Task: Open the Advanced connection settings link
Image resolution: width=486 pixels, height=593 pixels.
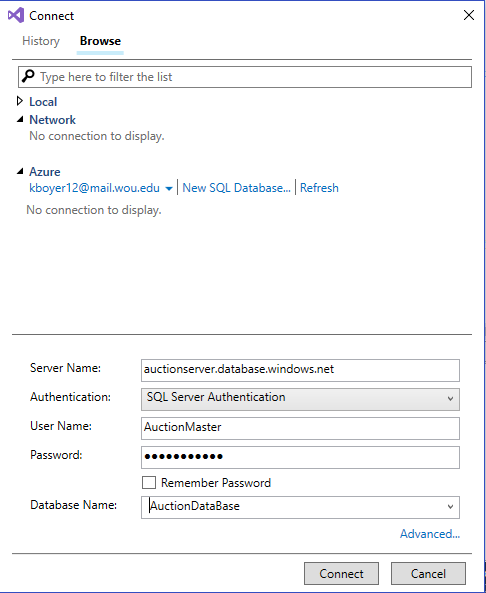Action: 430,534
